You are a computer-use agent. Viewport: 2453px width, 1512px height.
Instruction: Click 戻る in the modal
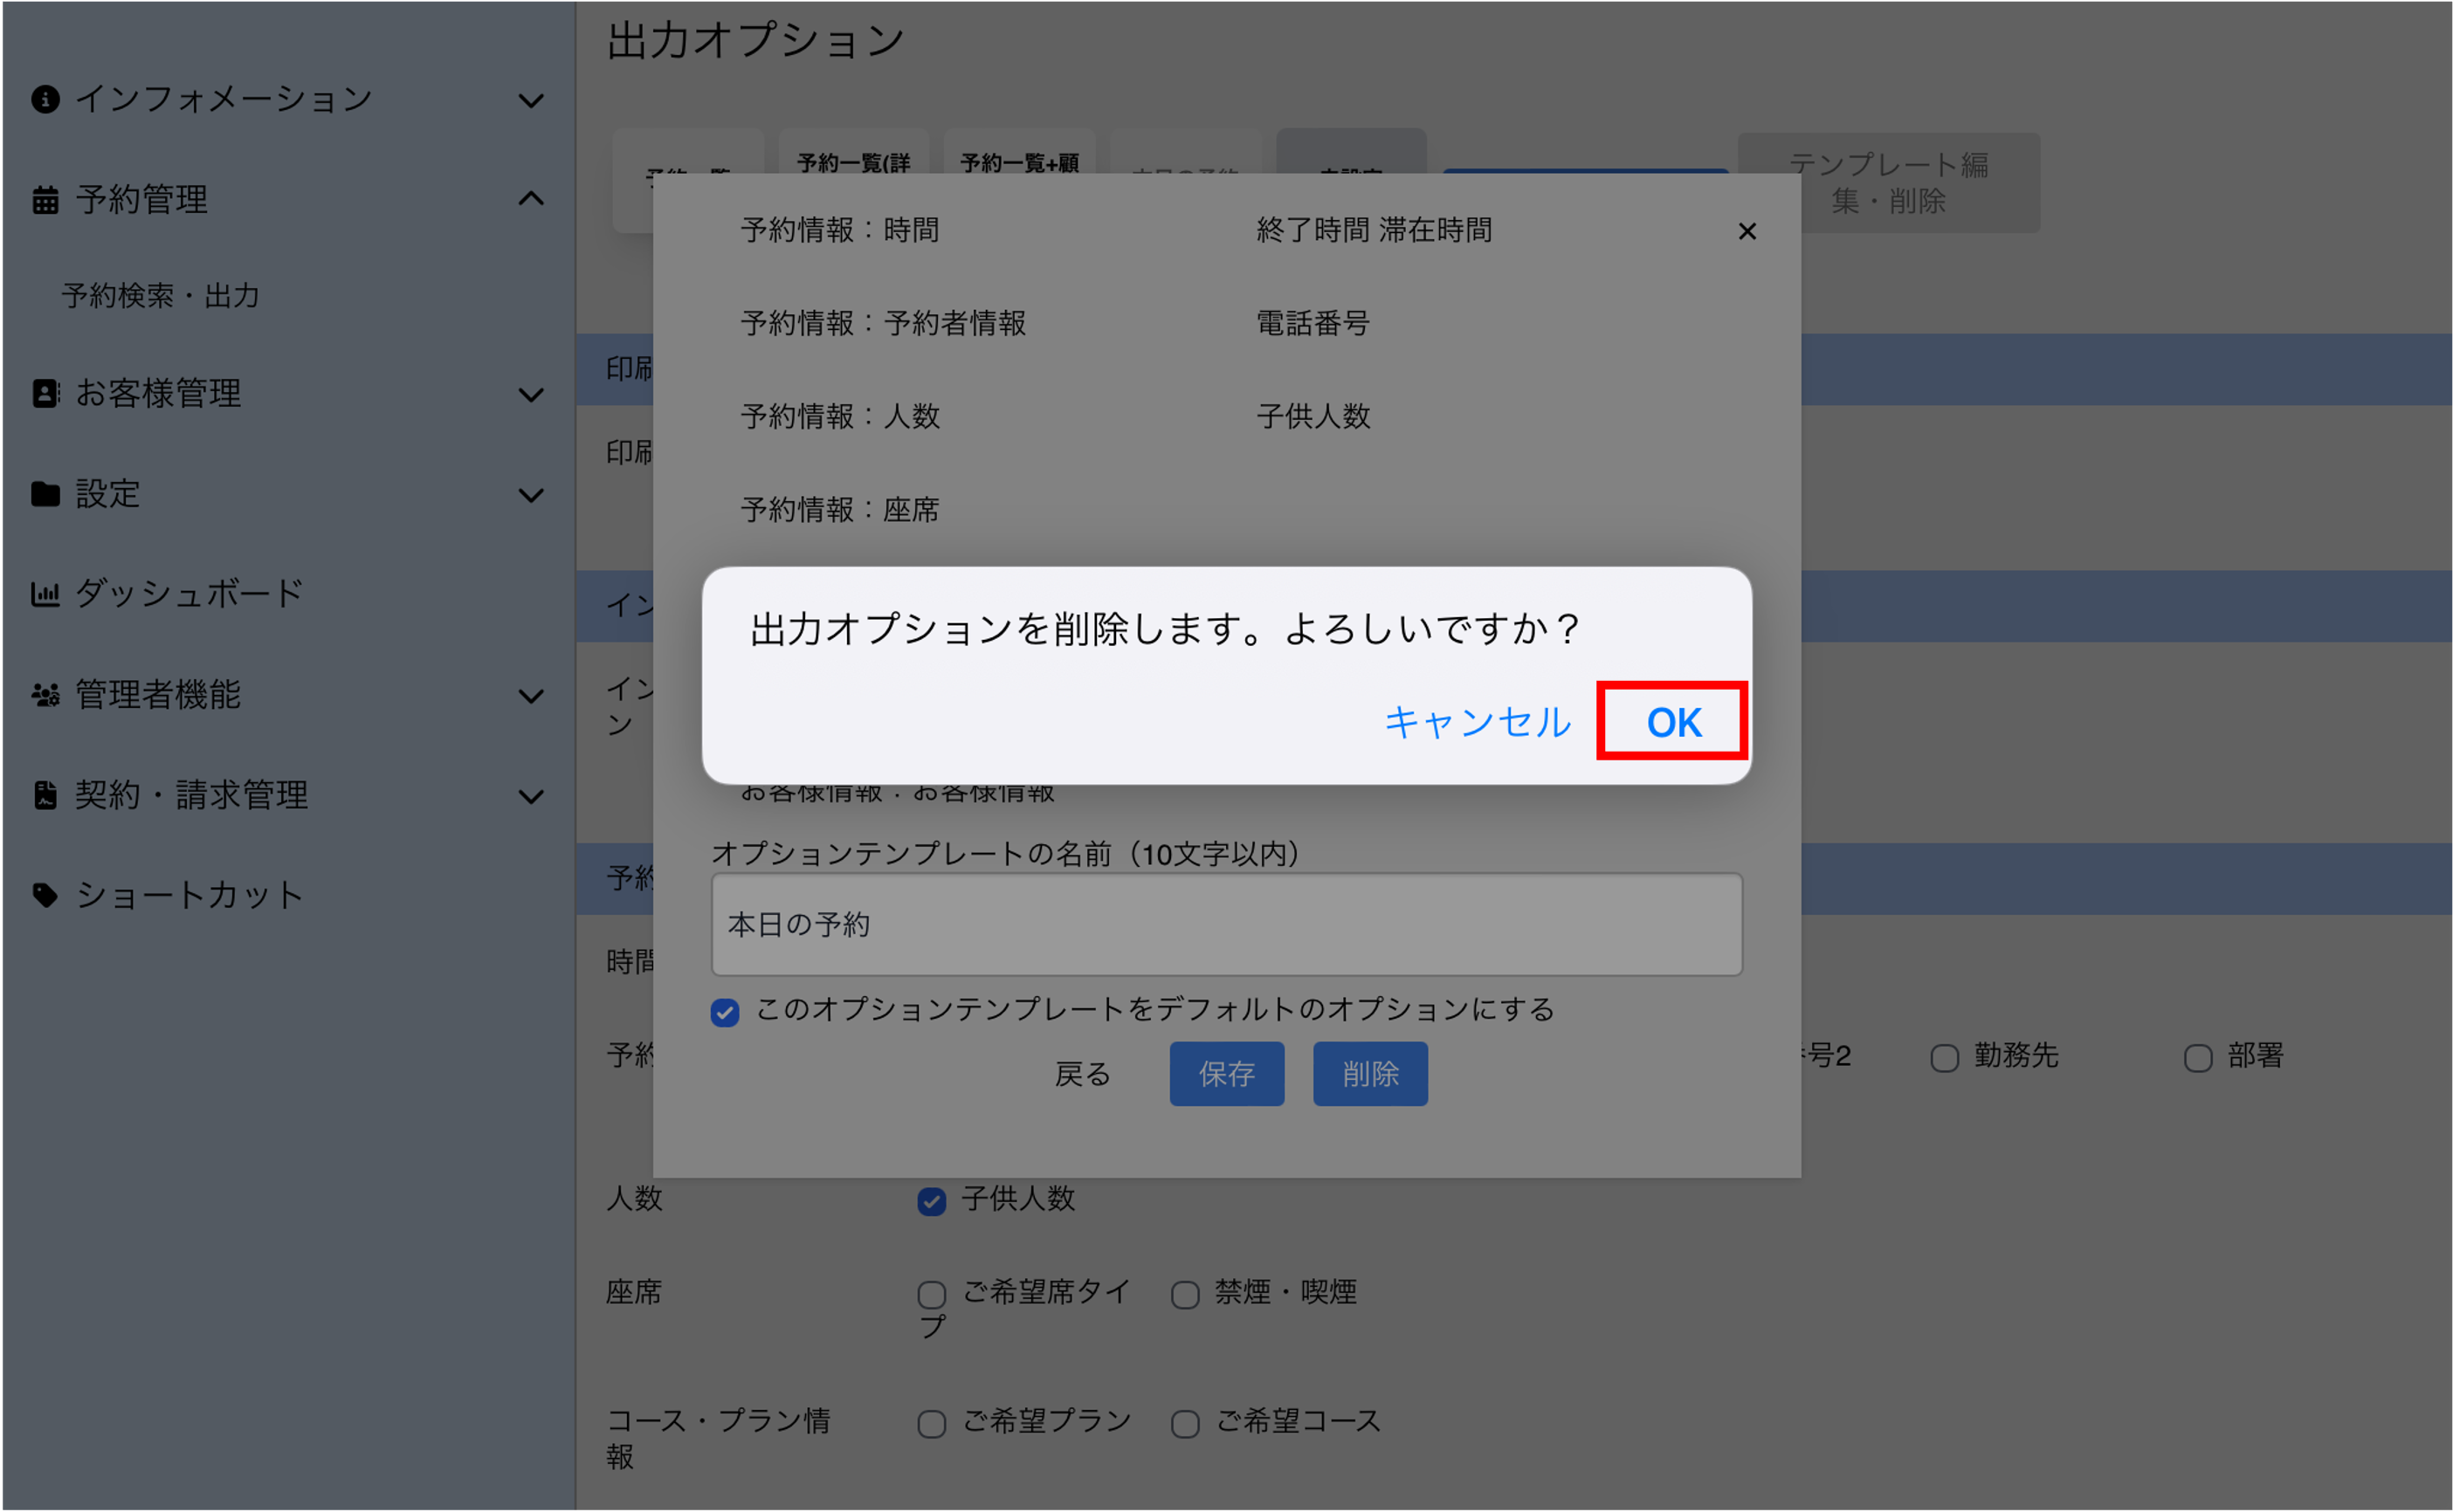click(x=1082, y=1074)
